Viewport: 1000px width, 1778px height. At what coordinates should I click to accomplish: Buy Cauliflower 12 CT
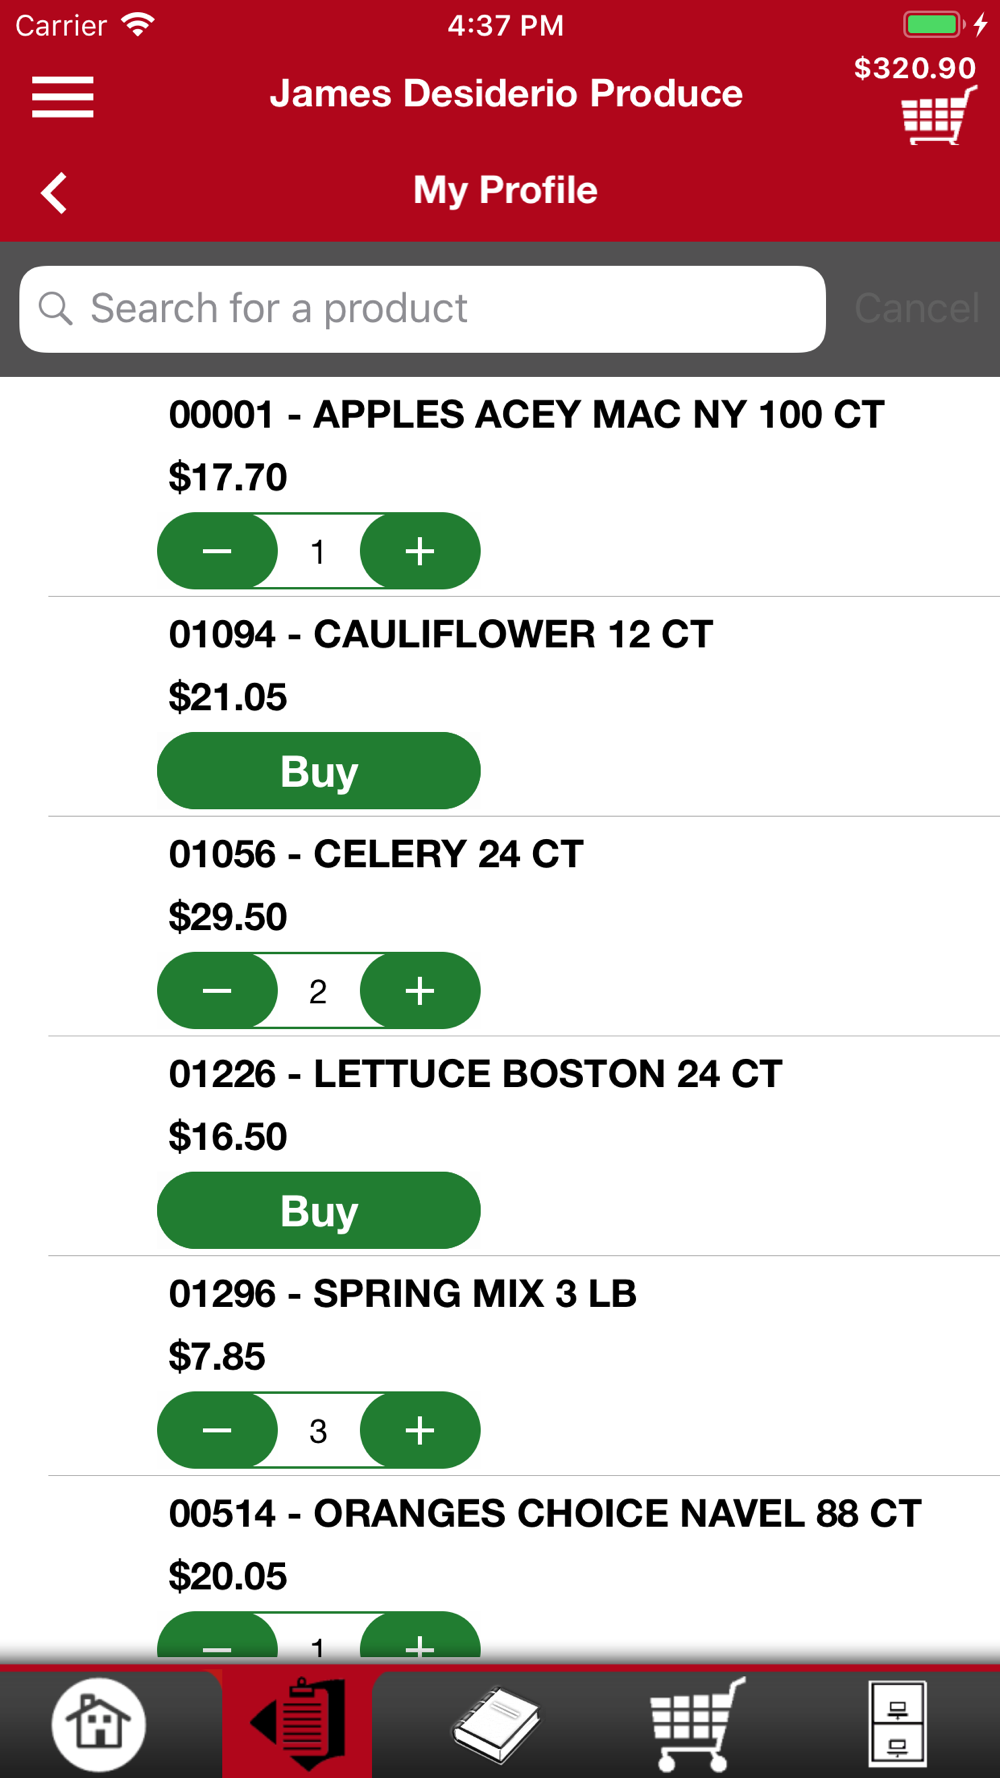pyautogui.click(x=319, y=771)
